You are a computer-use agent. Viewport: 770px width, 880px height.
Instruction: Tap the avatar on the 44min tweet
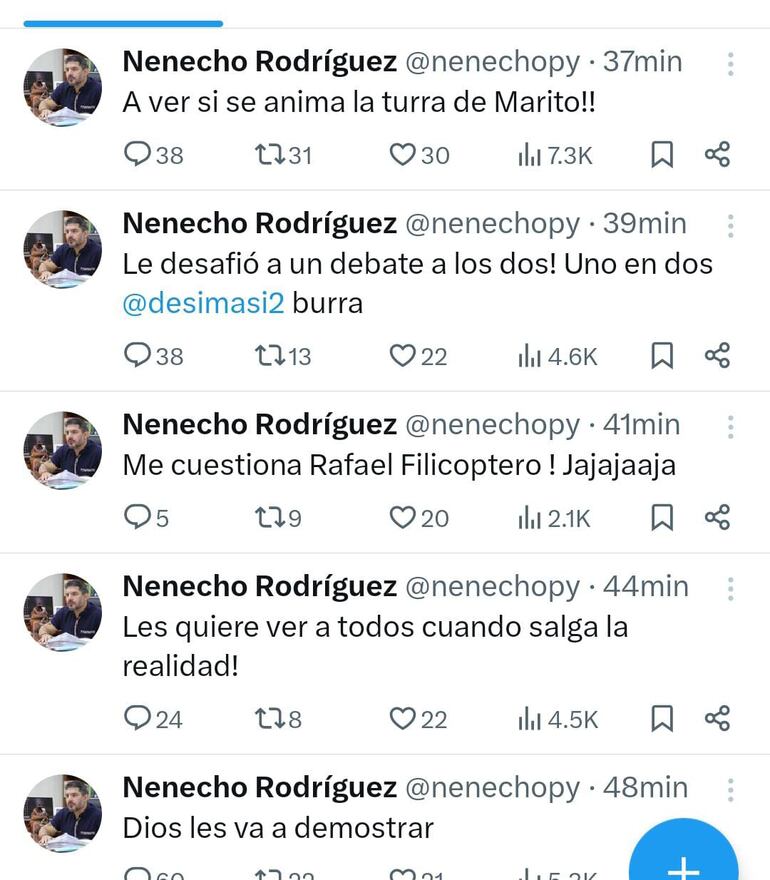62,612
